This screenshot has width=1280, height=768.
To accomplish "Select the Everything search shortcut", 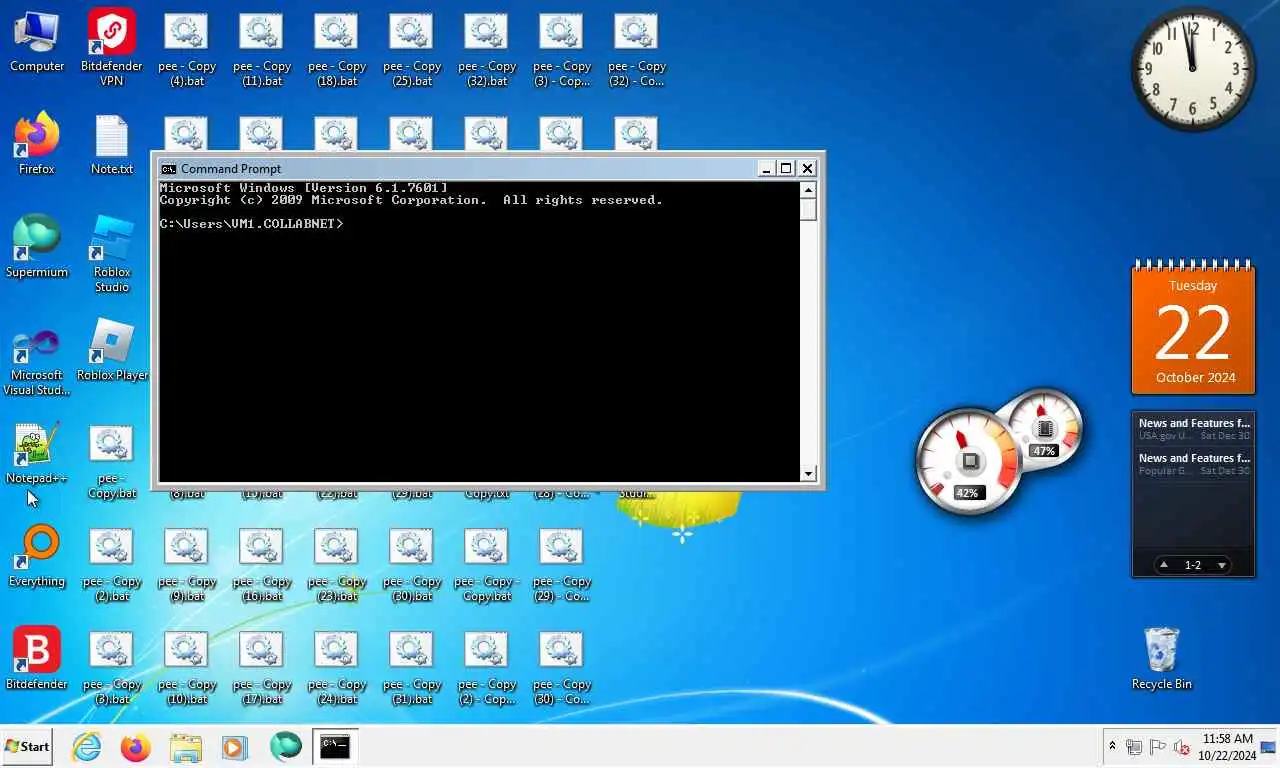I will click(x=37, y=556).
